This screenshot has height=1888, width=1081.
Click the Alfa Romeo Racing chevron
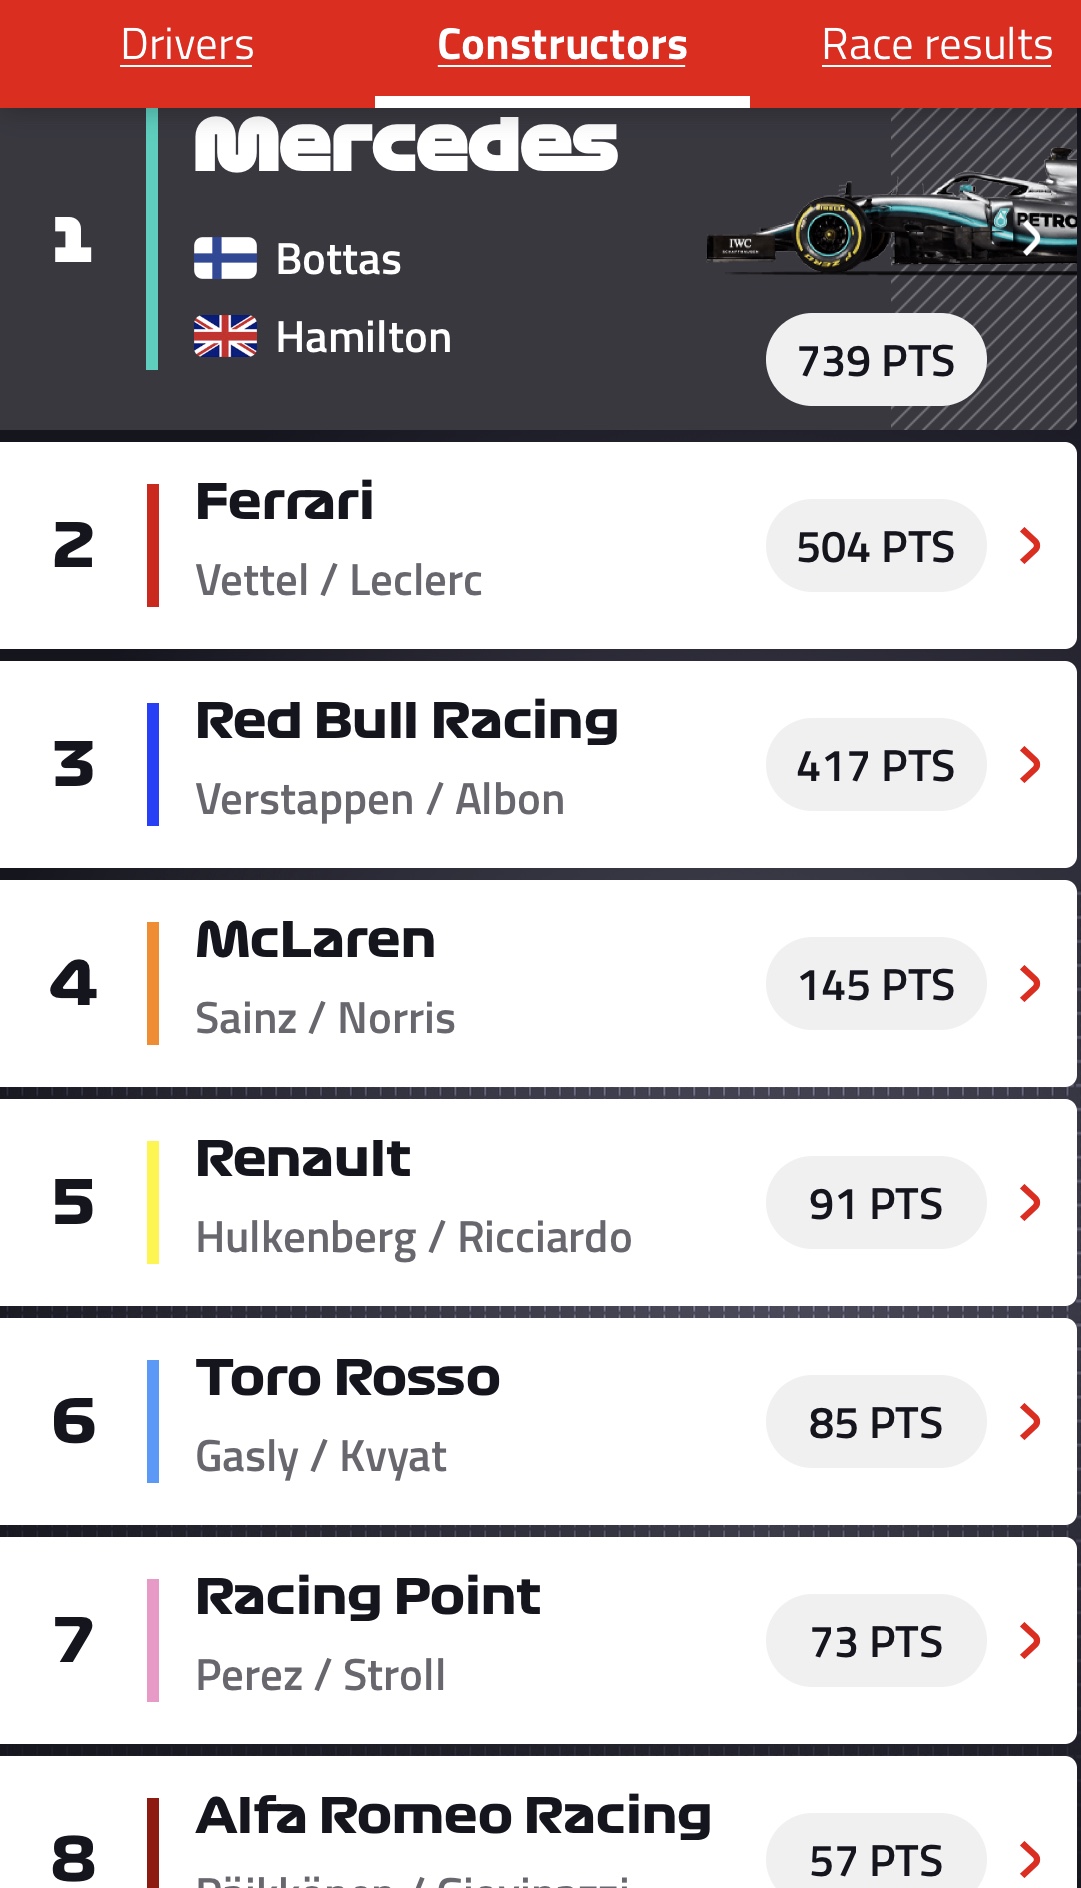(x=1030, y=1859)
